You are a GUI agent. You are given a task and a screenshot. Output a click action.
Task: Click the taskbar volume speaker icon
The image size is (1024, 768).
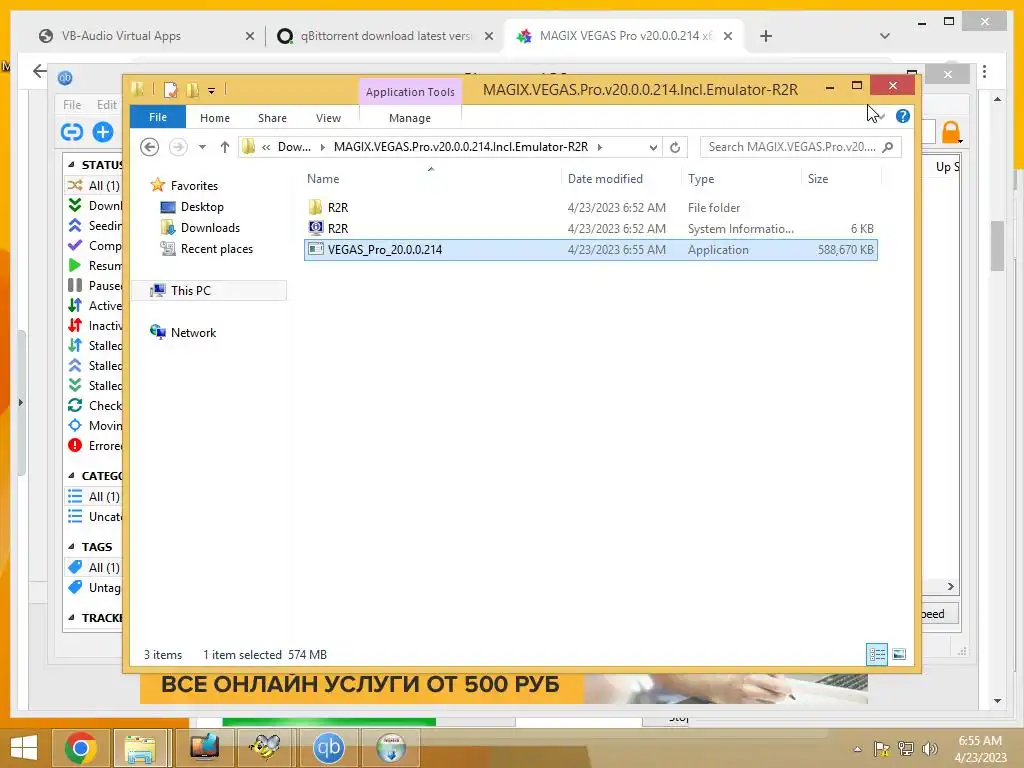click(929, 749)
